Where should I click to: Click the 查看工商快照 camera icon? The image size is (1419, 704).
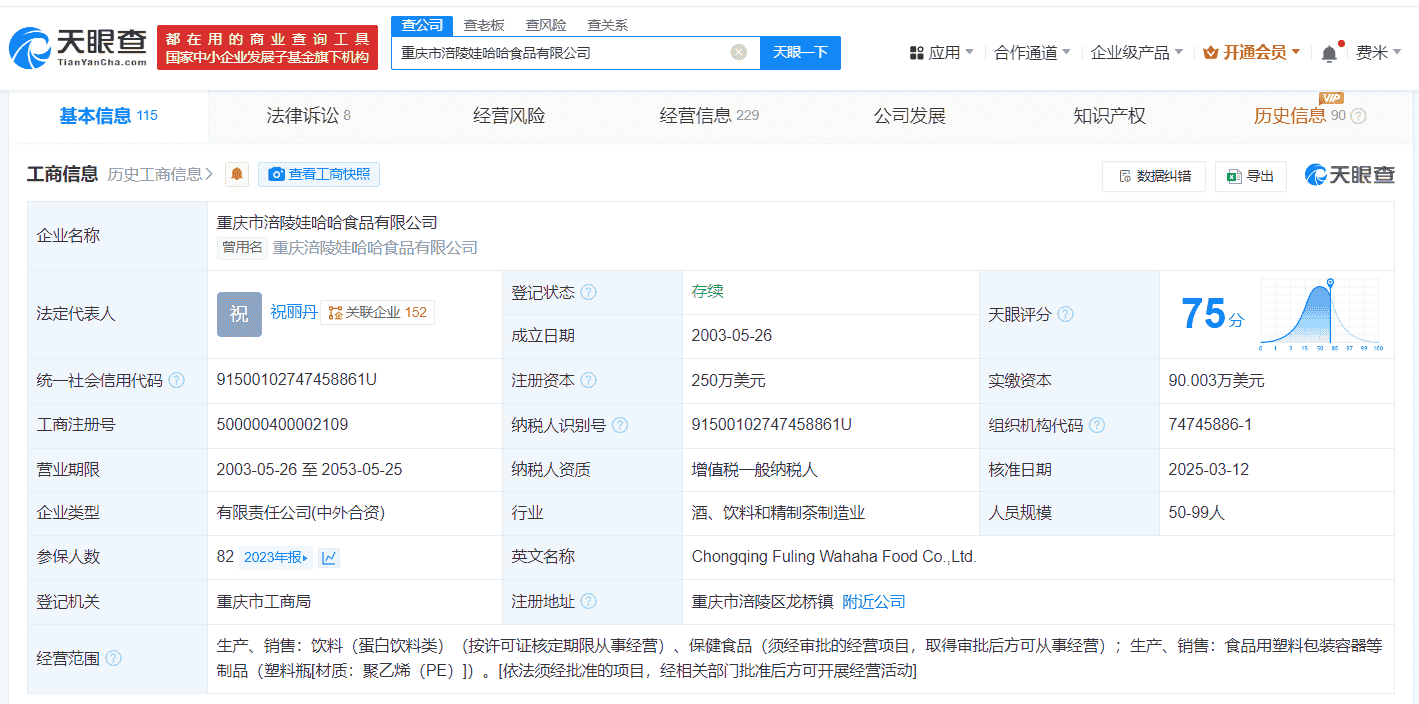coord(276,173)
